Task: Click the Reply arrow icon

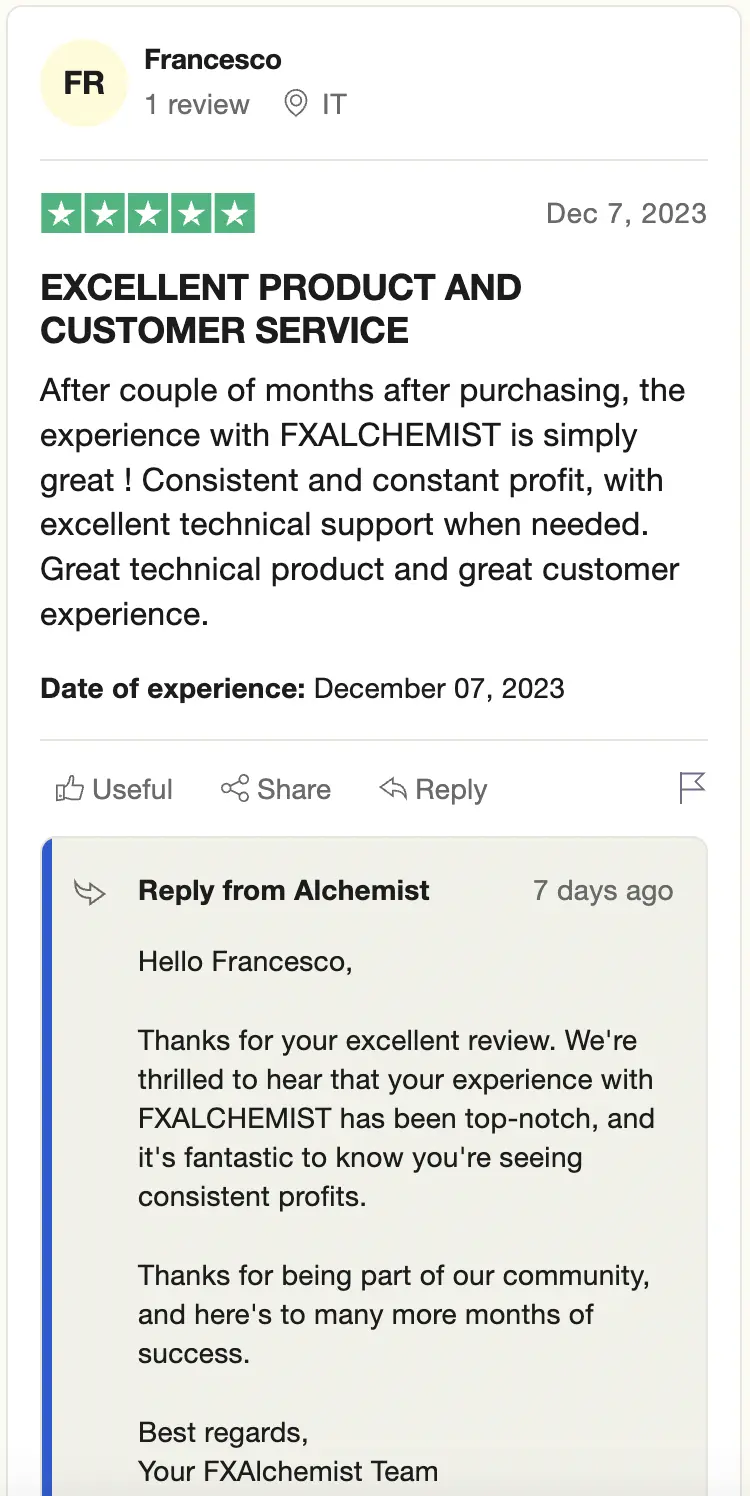Action: tap(393, 789)
